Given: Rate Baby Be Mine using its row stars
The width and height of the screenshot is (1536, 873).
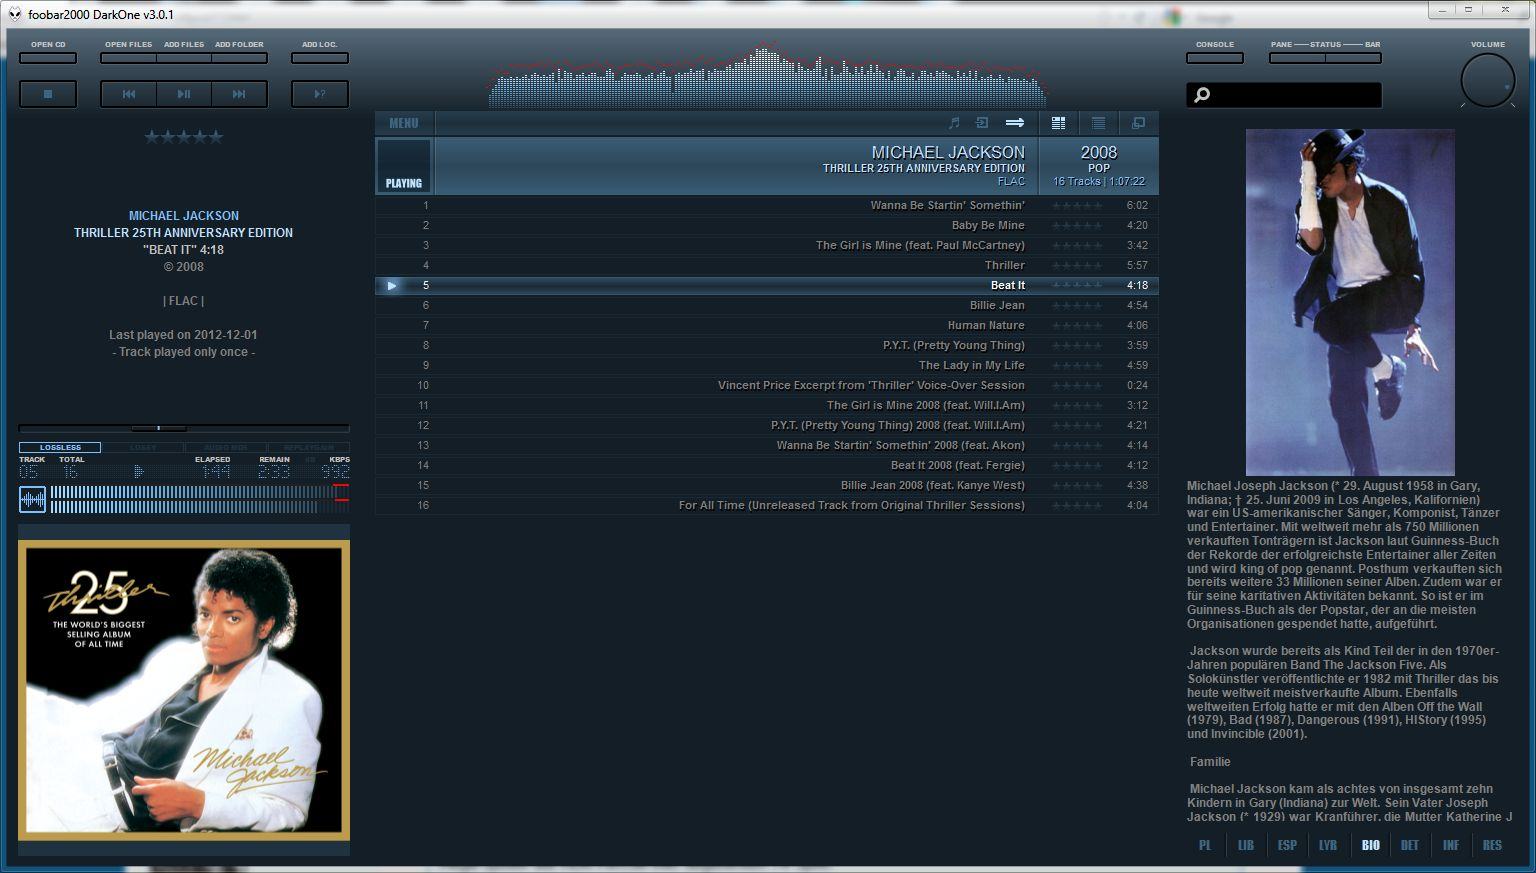Looking at the screenshot, I should (x=1077, y=225).
